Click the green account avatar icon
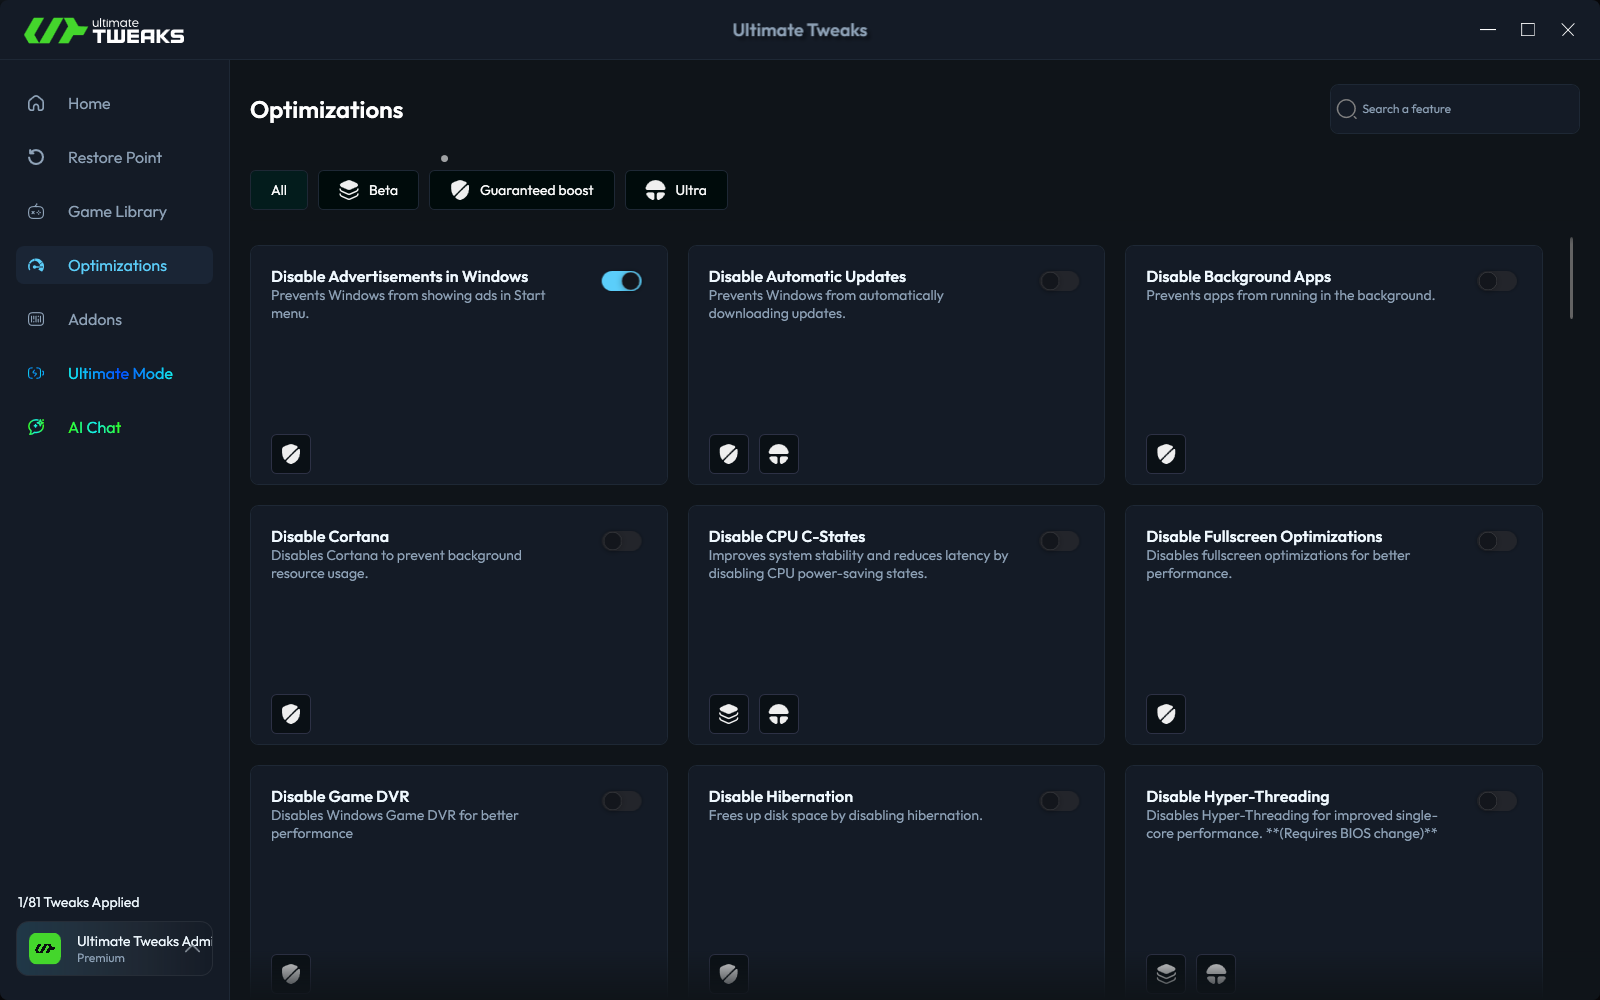 coord(45,948)
